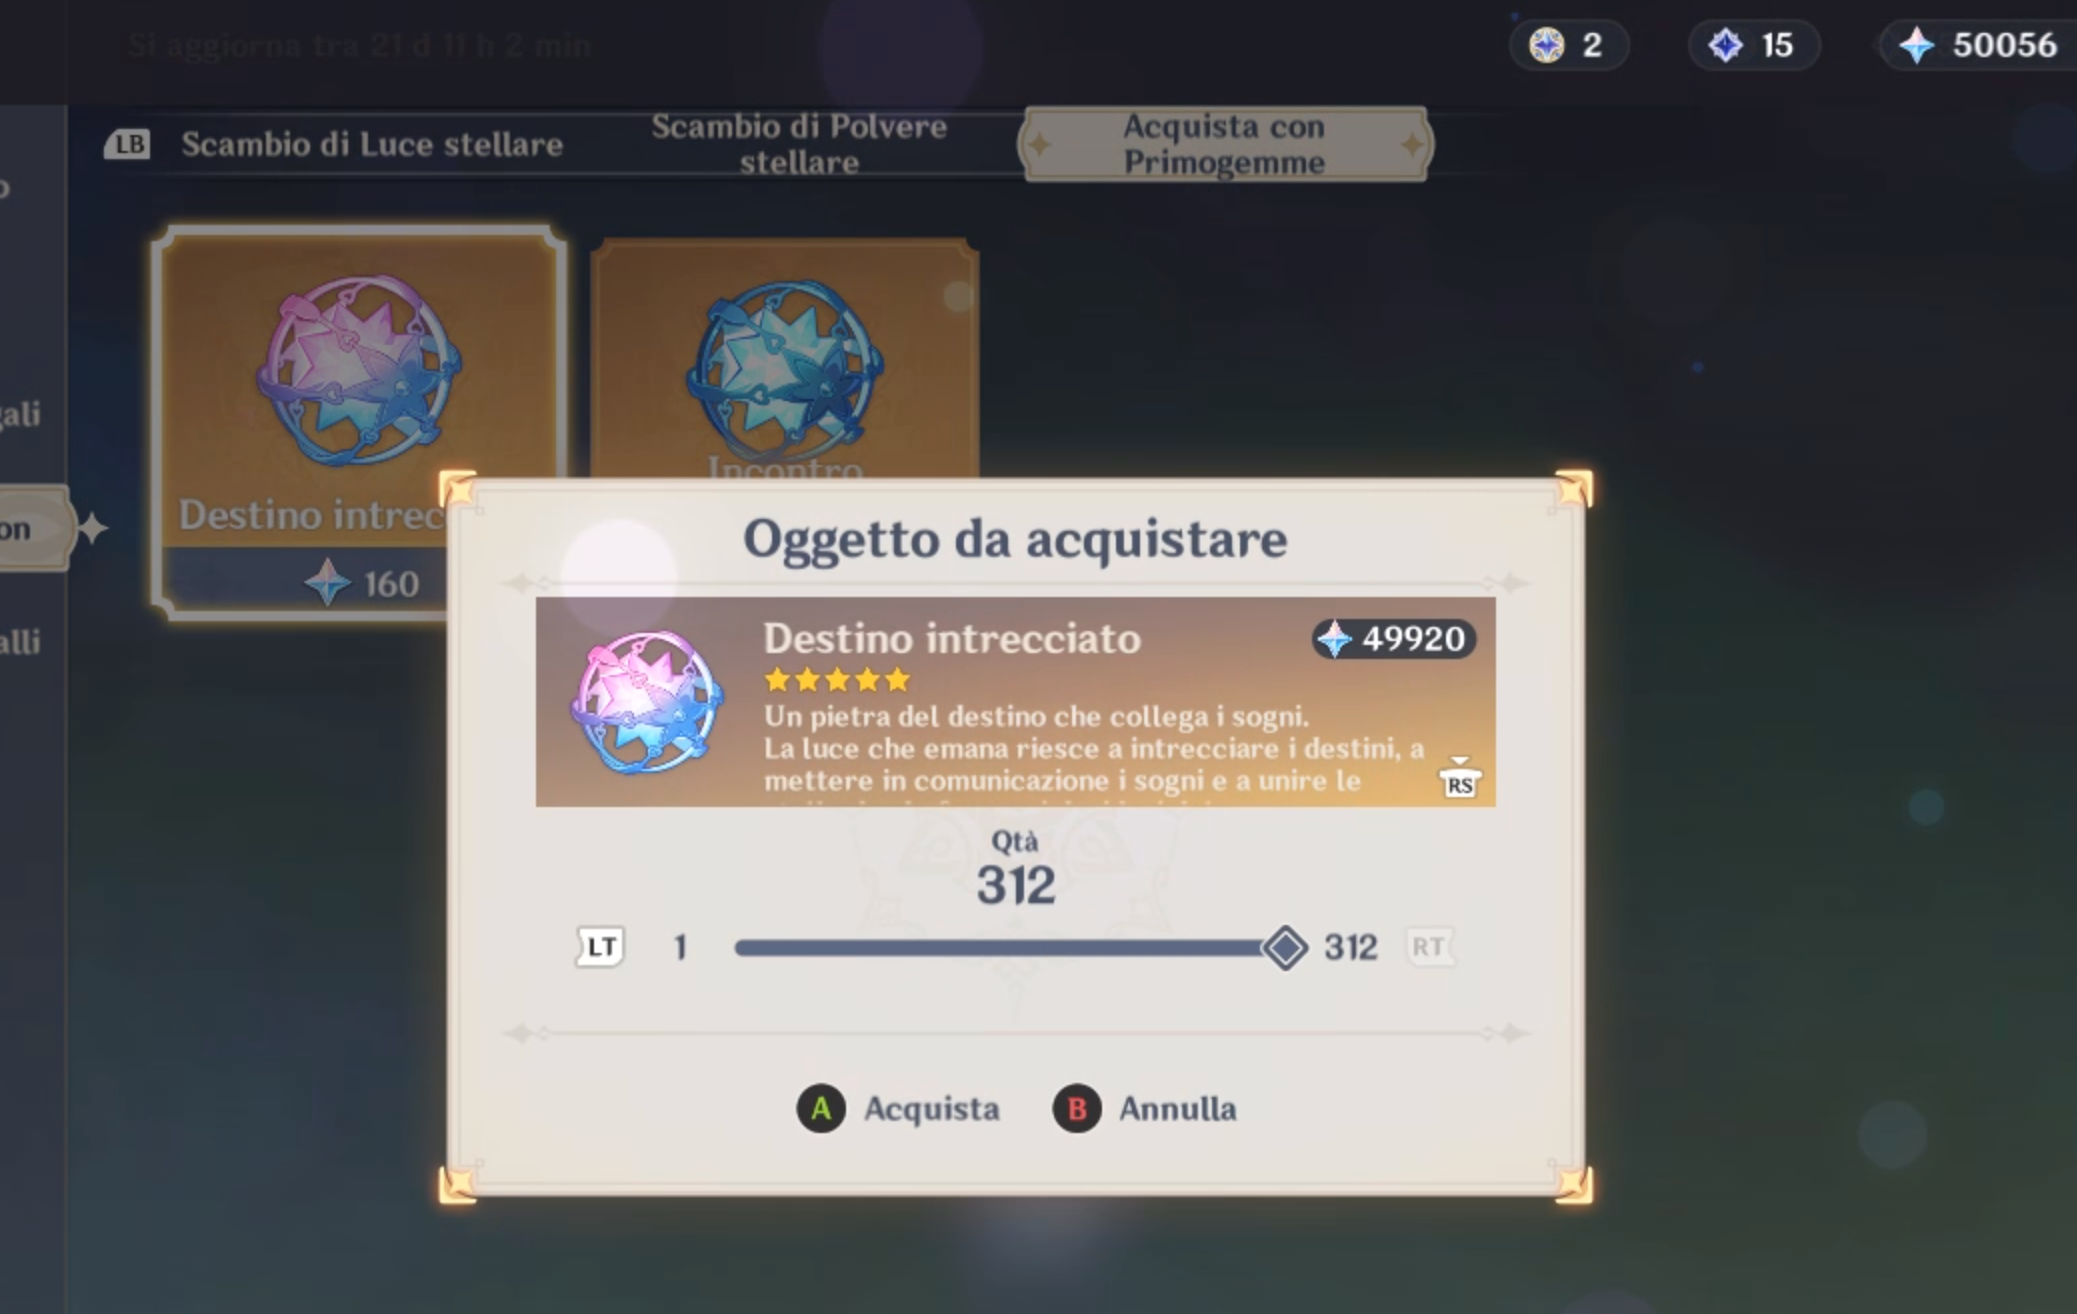Click the LB shoulder button icon
The image size is (2077, 1314).
pyautogui.click(x=127, y=144)
